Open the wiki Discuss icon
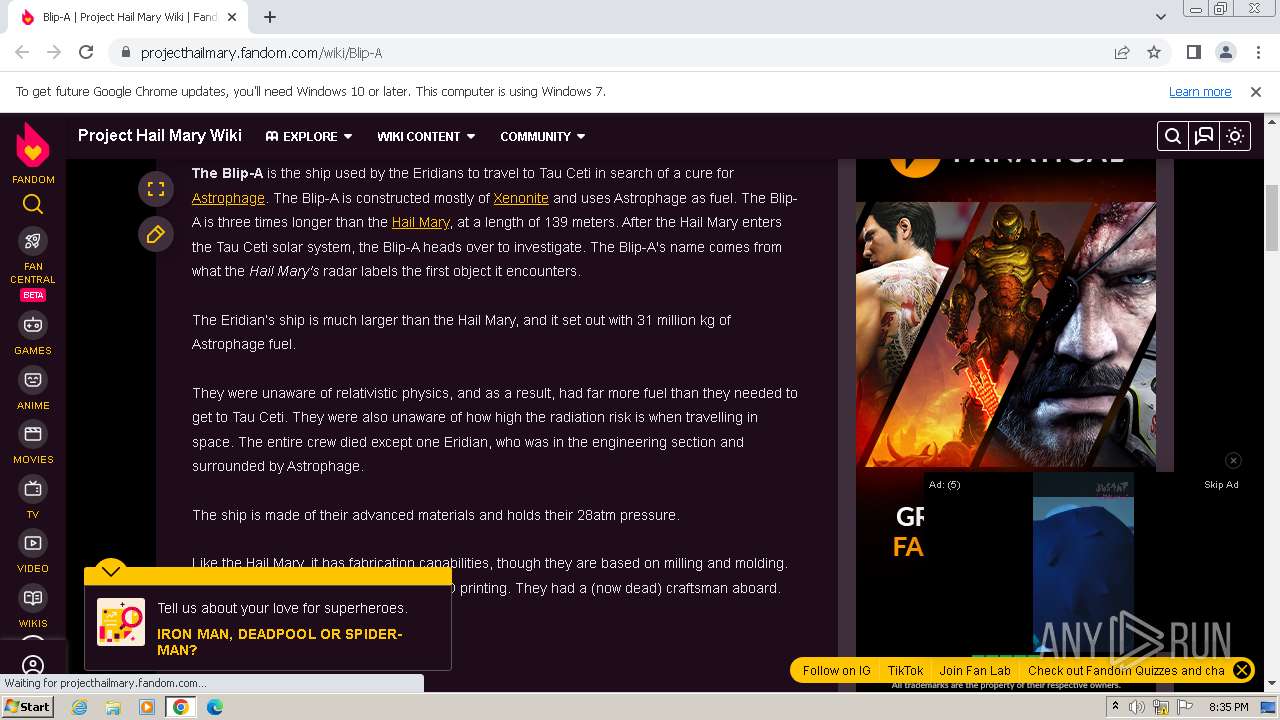The height and width of the screenshot is (720, 1280). point(1204,136)
